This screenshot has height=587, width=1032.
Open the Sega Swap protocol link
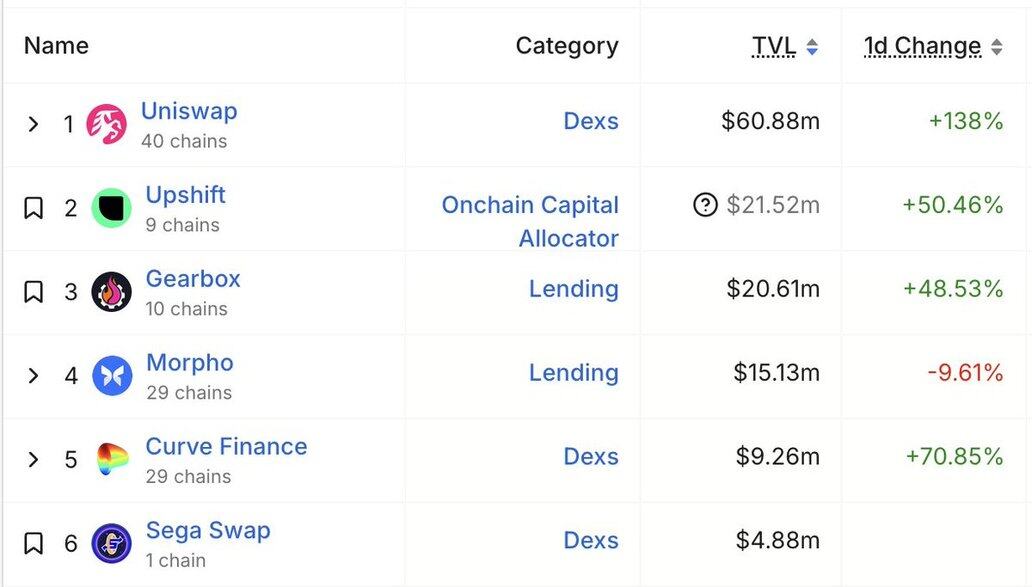[208, 530]
